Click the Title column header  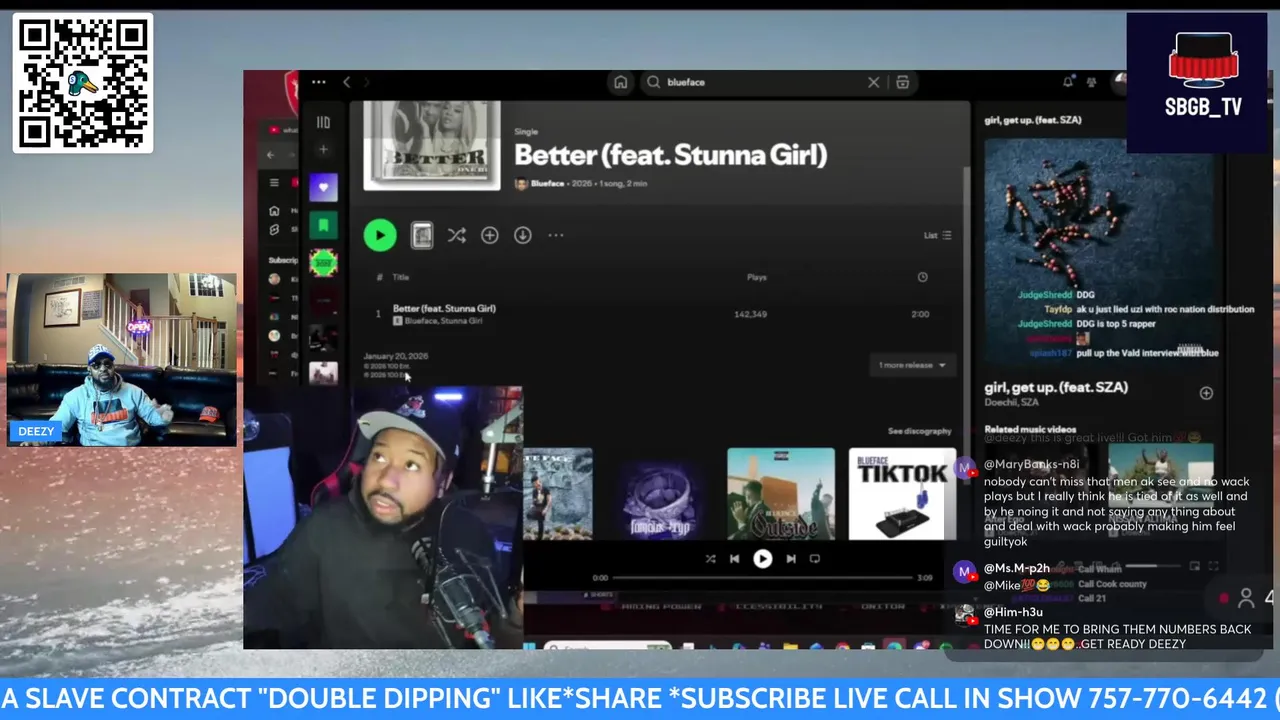coord(401,277)
